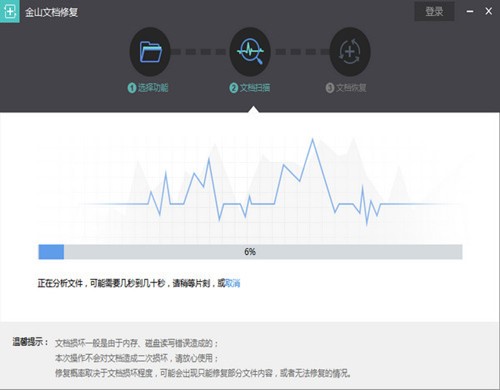Click the 取消 cancel link

[x=233, y=283]
